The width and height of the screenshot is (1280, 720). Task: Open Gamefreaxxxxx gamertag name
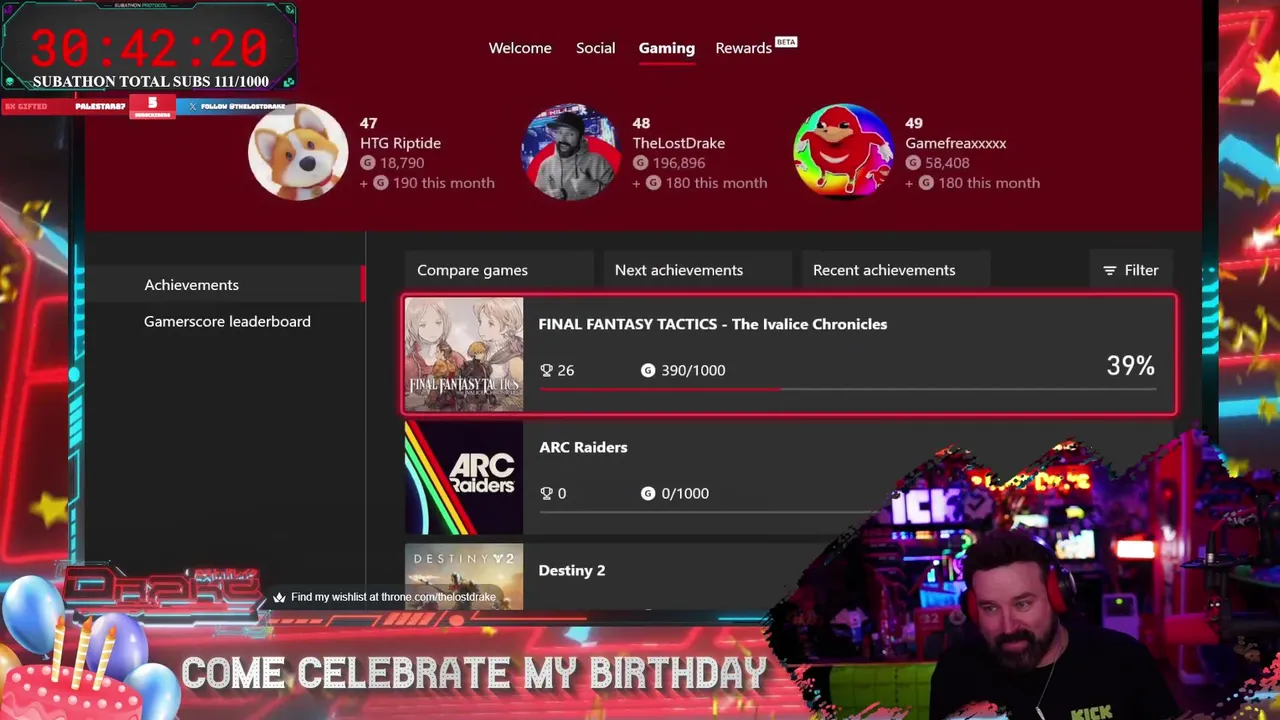tap(955, 143)
